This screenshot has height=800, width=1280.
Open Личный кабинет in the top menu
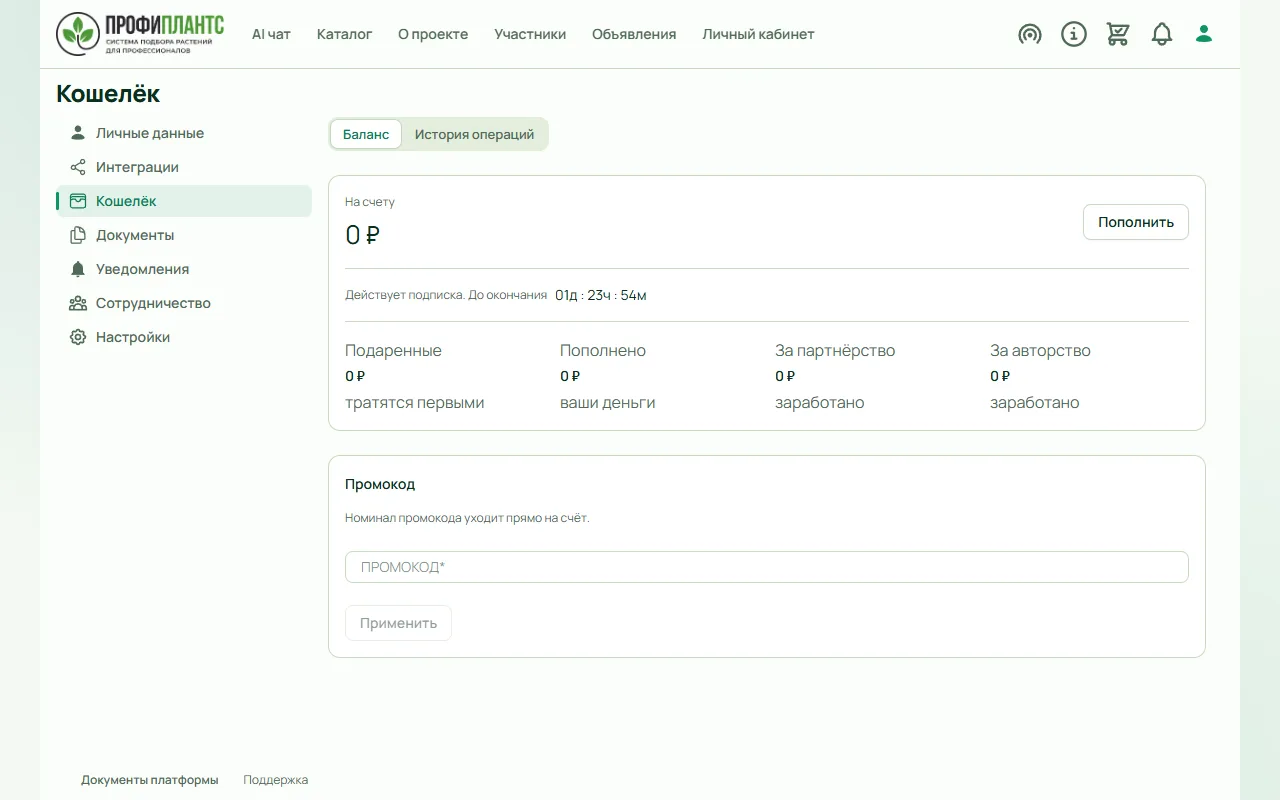pos(758,34)
